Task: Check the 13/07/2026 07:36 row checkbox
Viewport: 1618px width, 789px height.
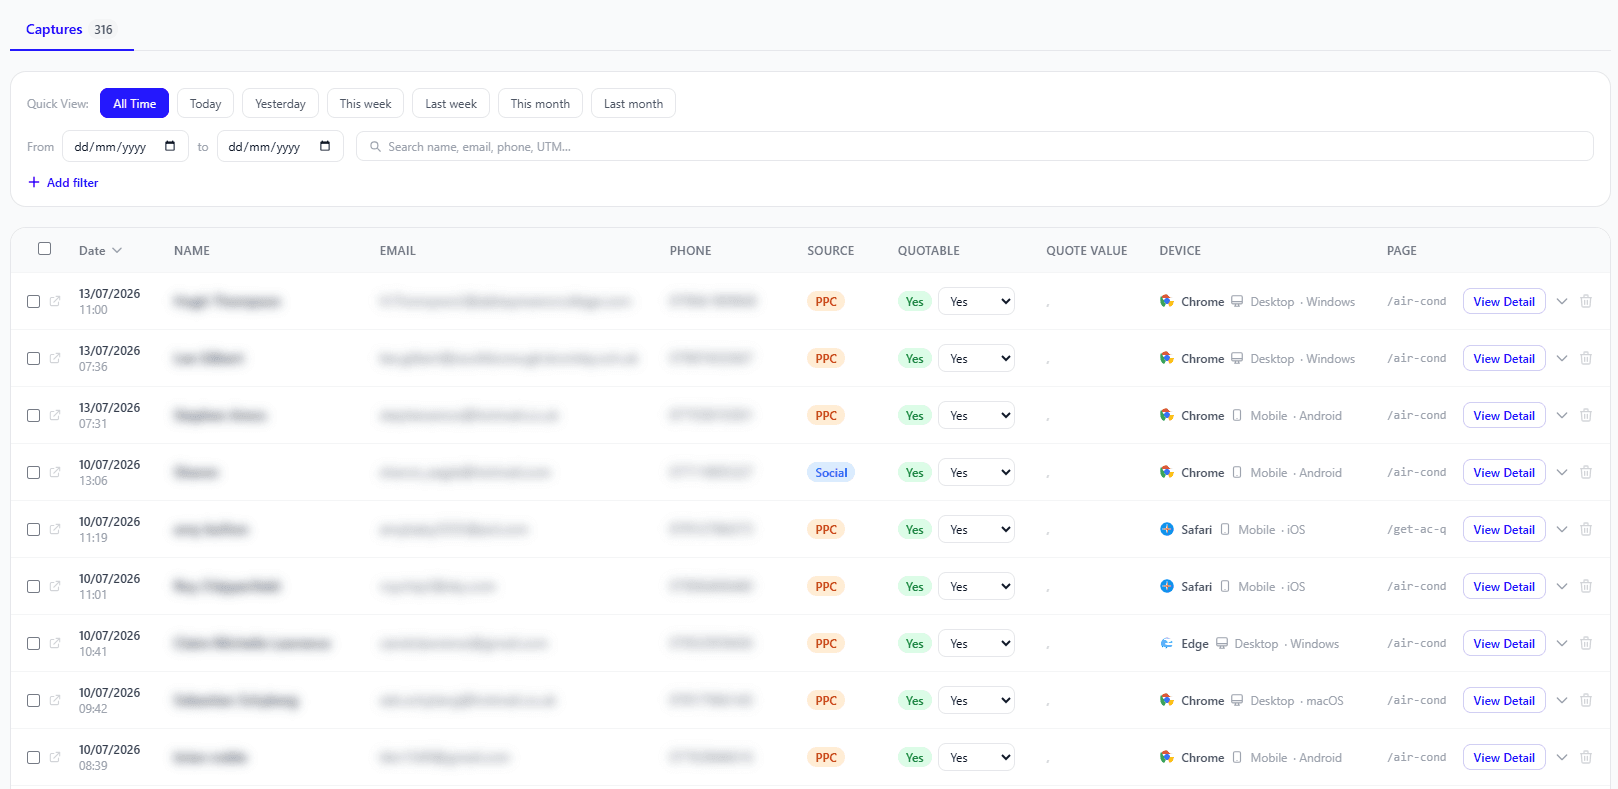Action: point(33,358)
